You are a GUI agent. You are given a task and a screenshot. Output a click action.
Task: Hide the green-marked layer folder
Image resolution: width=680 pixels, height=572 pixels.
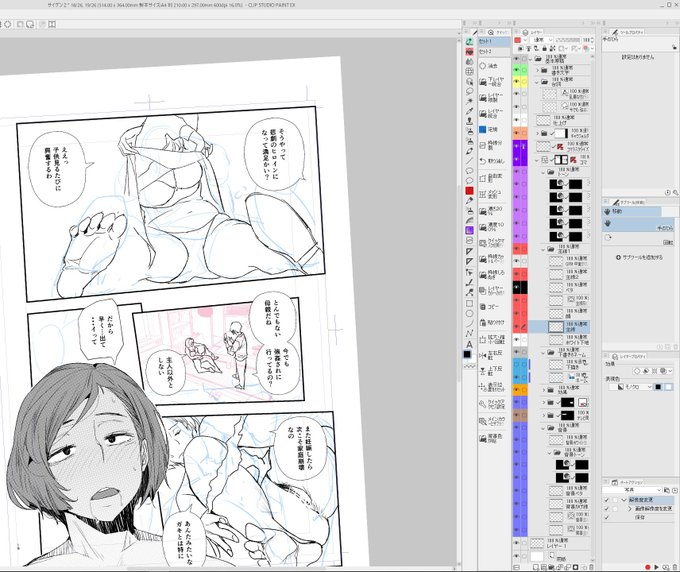tap(516, 70)
